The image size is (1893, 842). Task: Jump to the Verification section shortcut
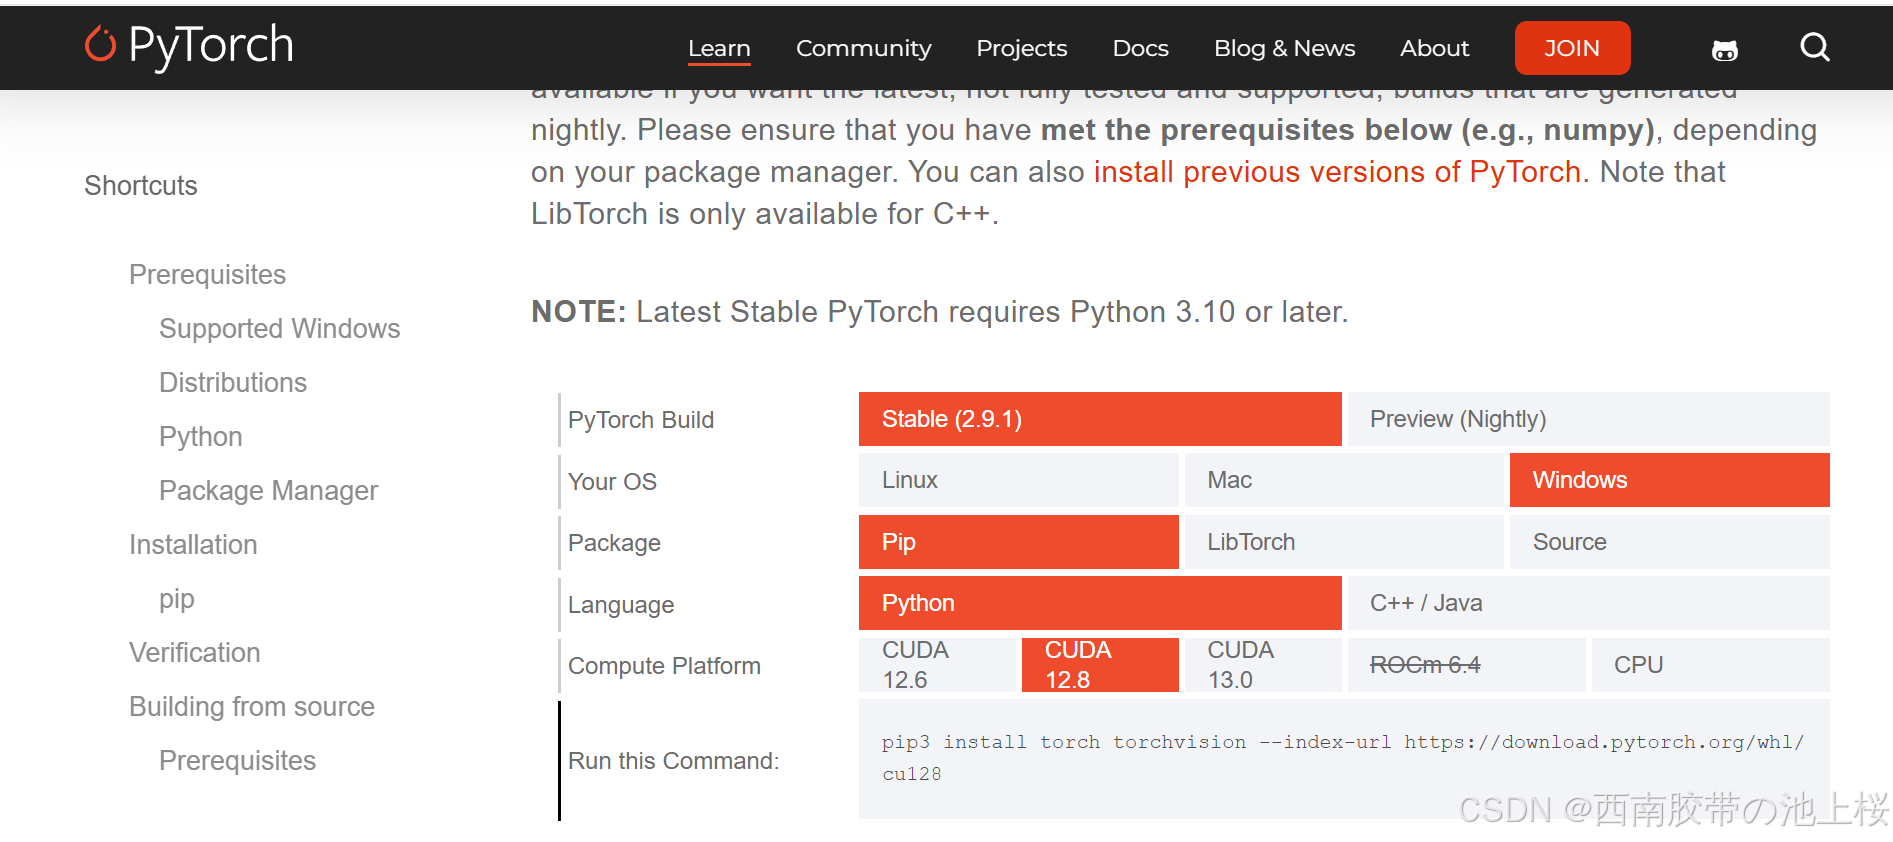pos(195,653)
